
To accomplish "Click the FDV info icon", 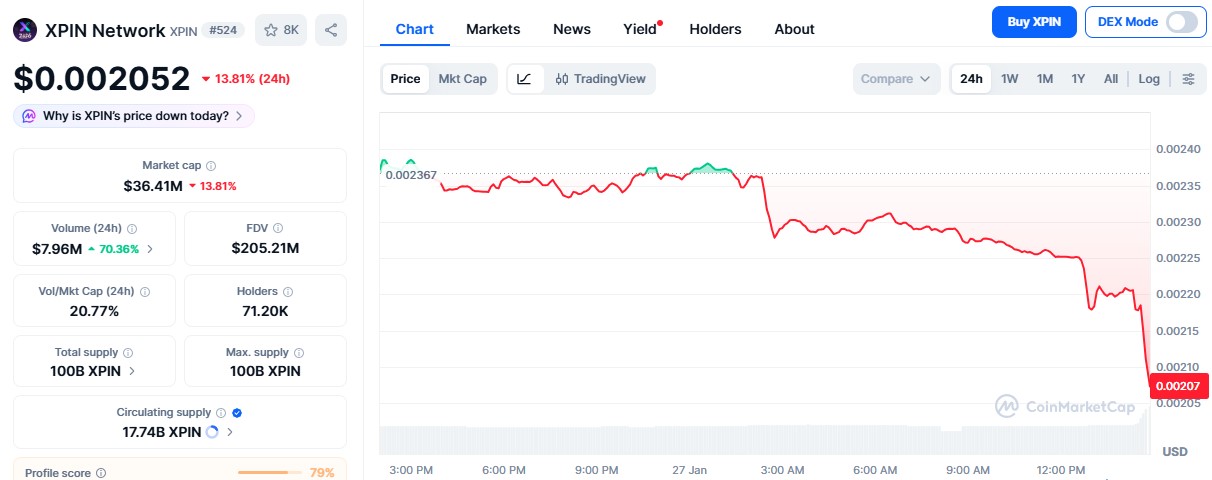I will pyautogui.click(x=278, y=229).
